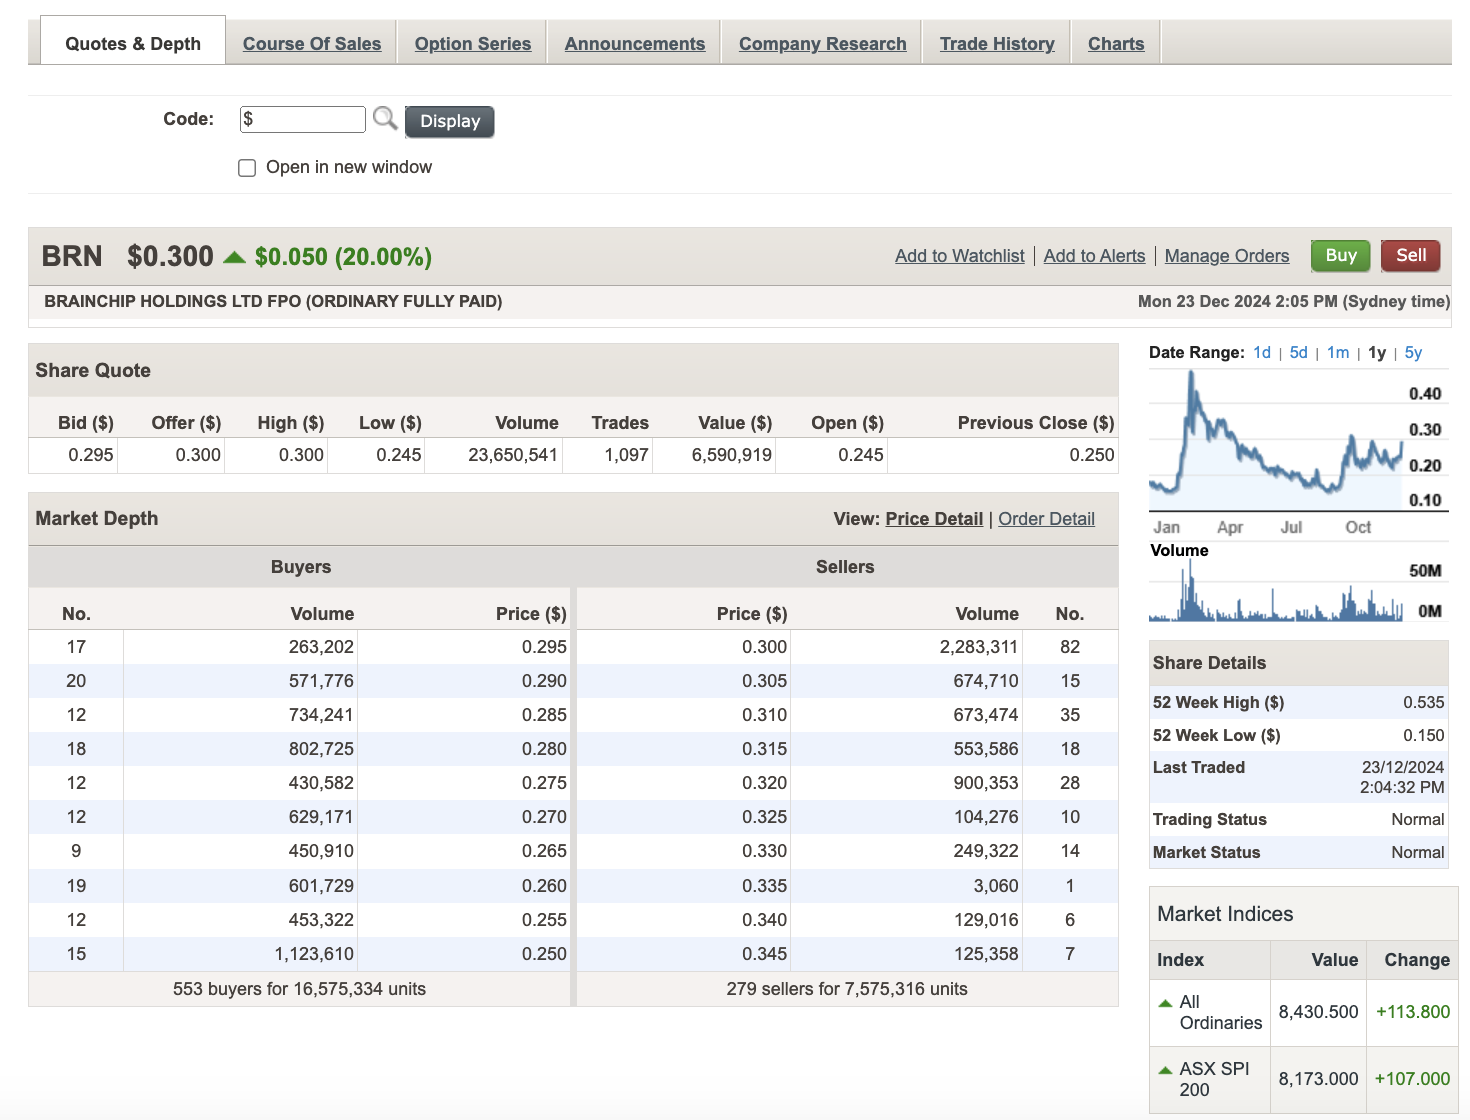
Task: Click the volume bar chart
Action: click(1297, 592)
